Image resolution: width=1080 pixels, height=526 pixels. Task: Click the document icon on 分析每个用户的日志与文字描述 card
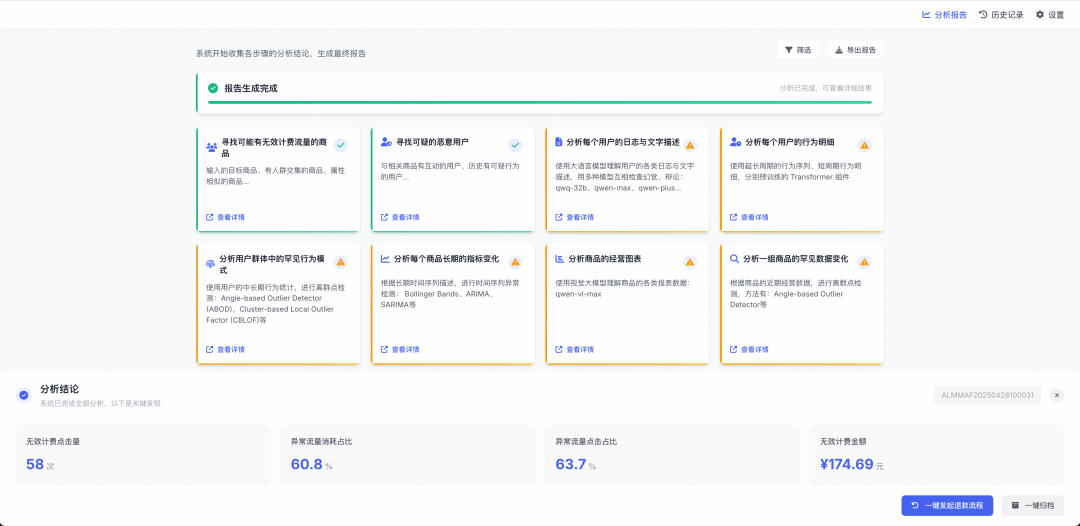559,142
